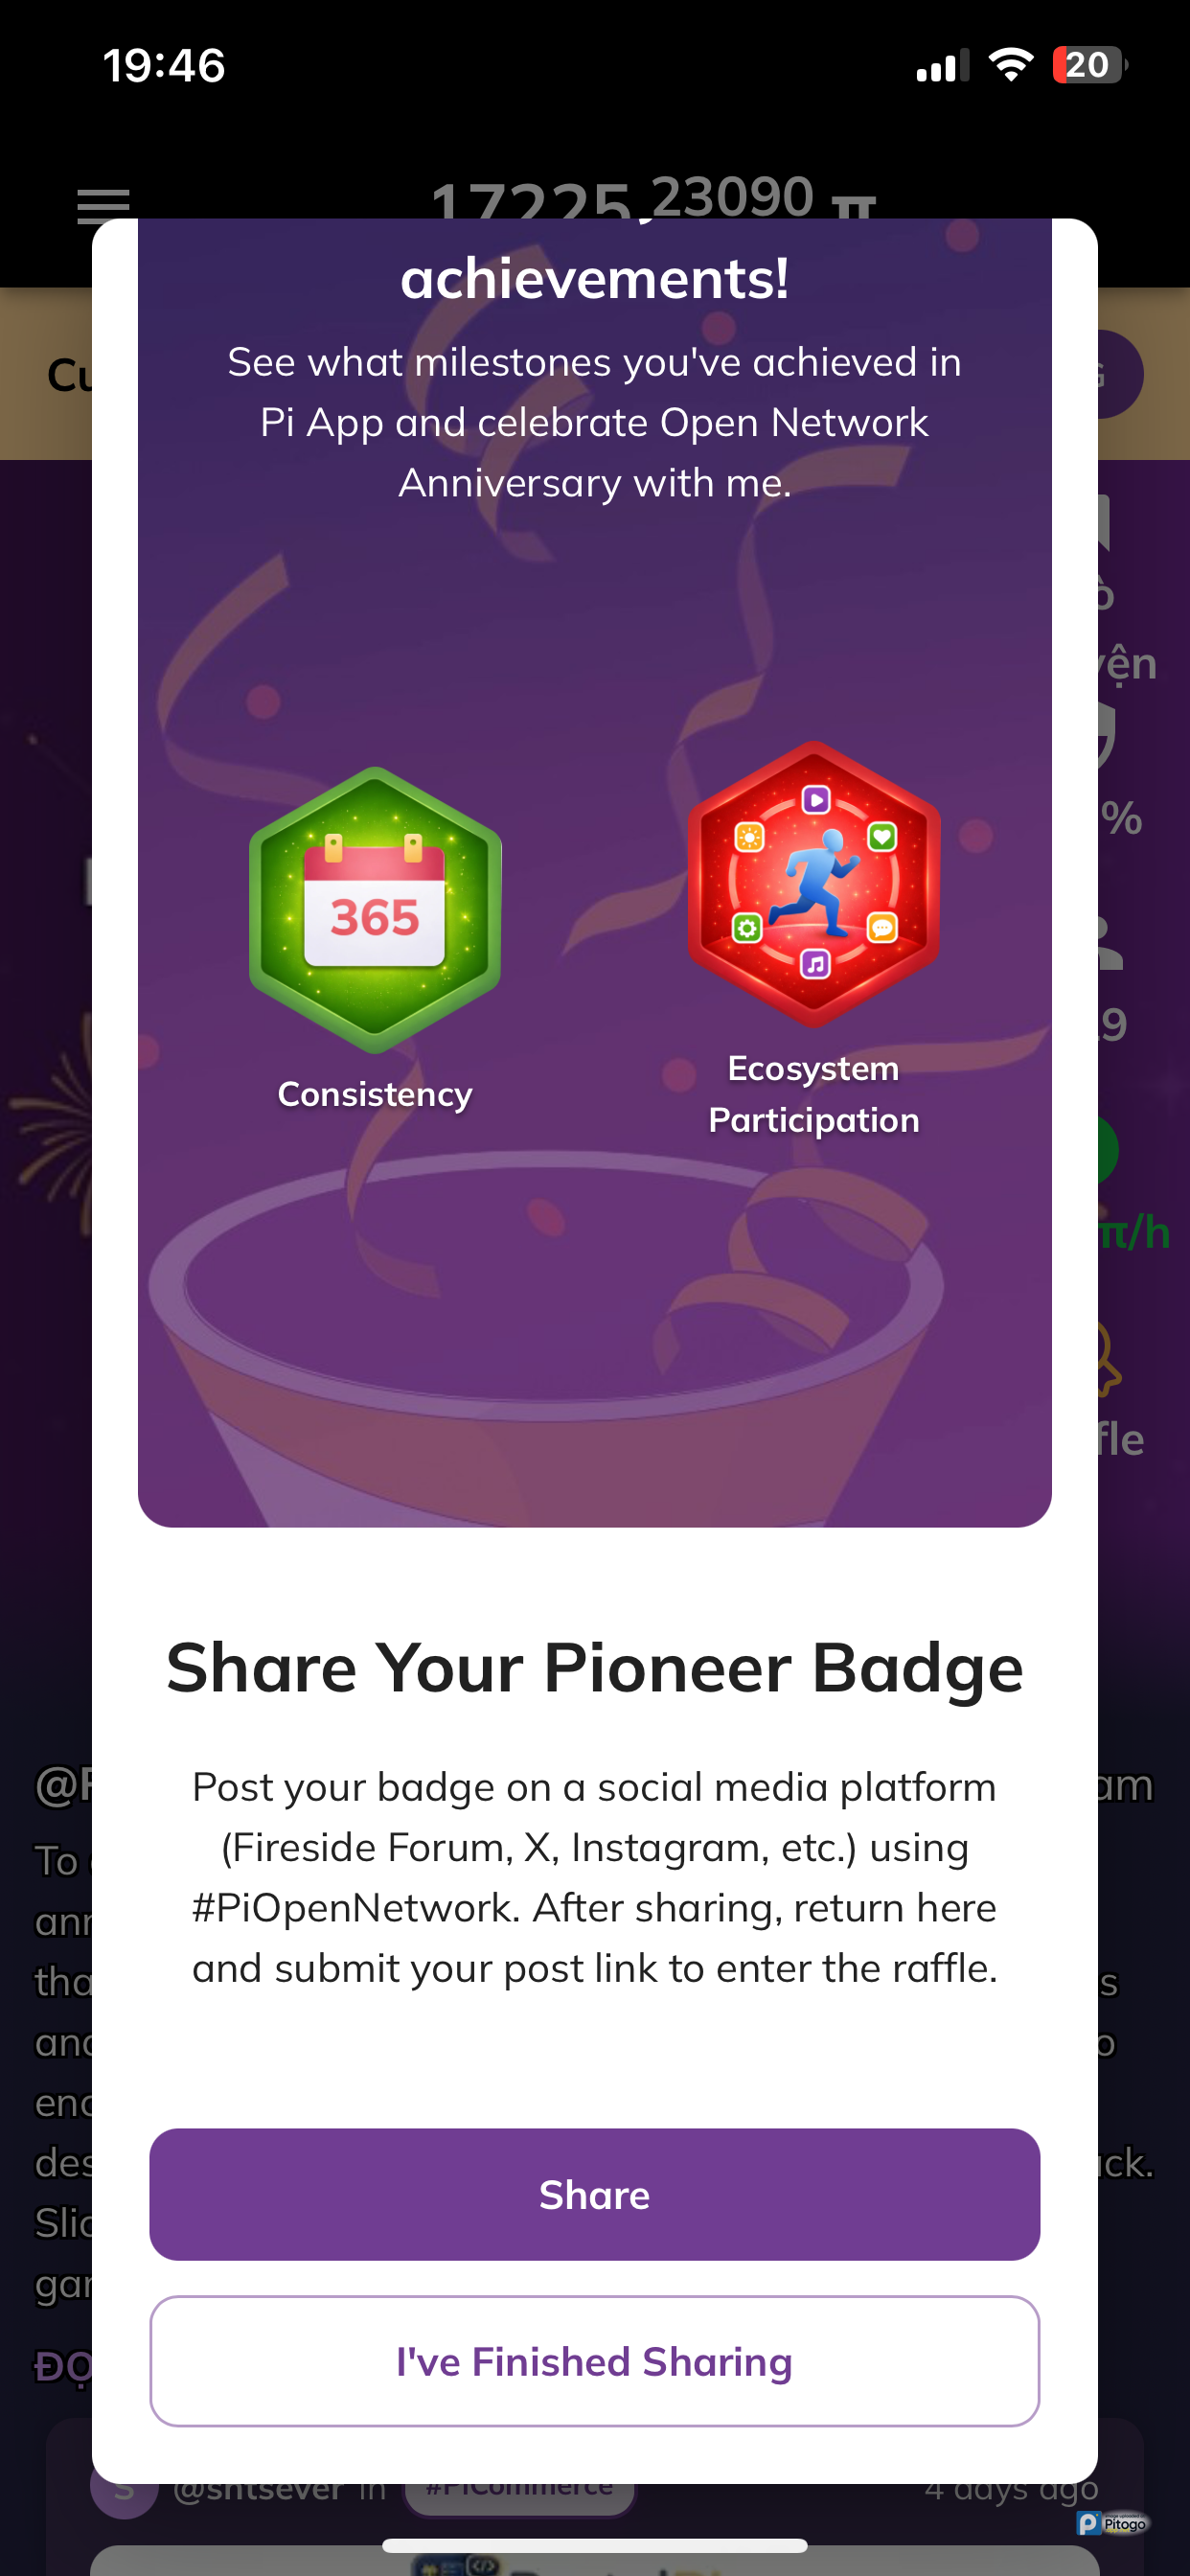Tap the purple badge share card image
1190x2576 pixels.
click(595, 872)
